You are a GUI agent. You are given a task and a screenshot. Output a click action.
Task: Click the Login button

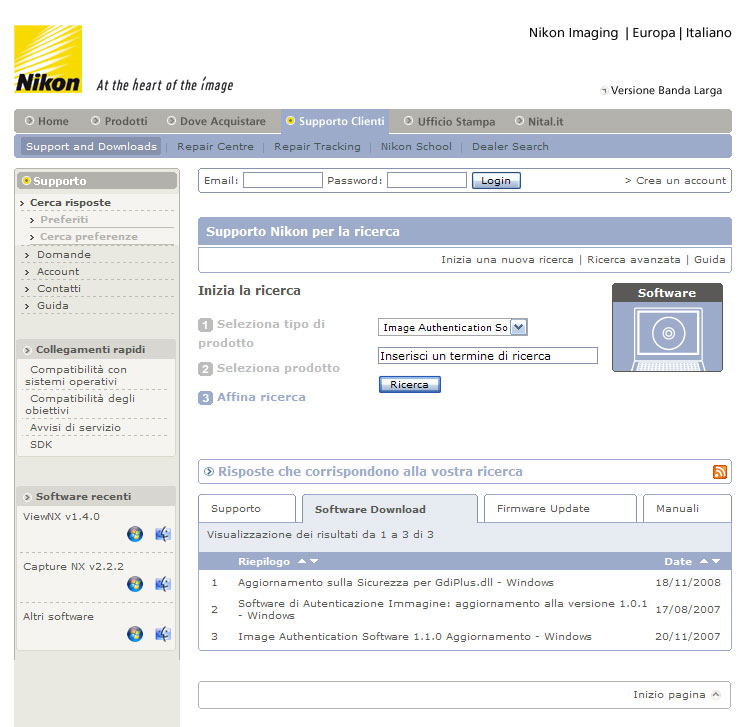(x=496, y=181)
